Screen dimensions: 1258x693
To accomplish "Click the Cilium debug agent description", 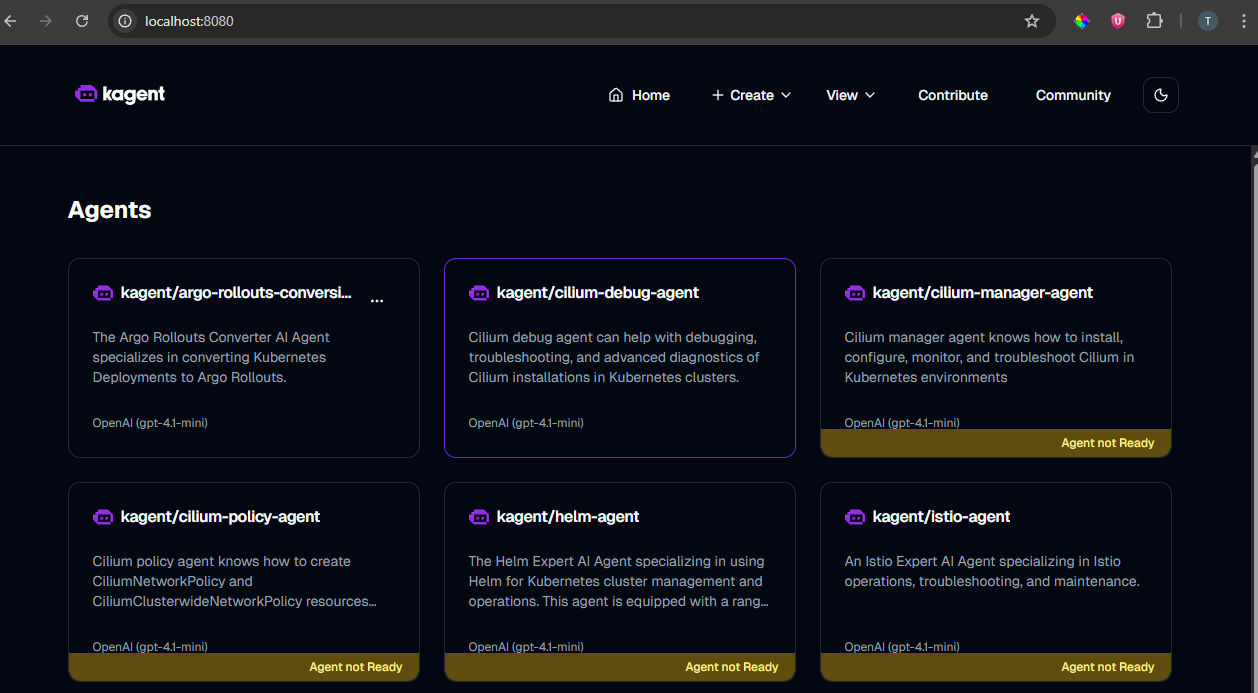I will pos(614,357).
